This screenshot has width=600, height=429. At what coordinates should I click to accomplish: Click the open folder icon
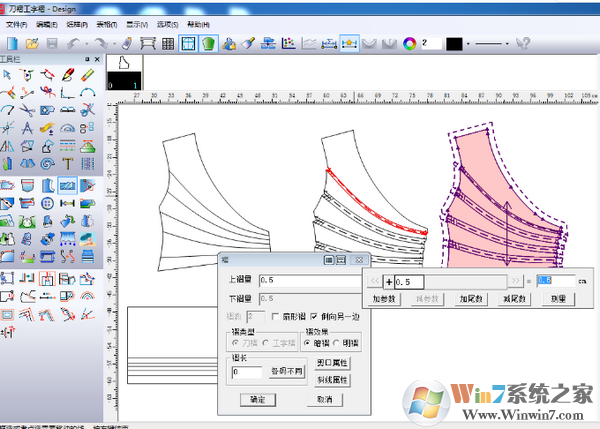(x=33, y=44)
